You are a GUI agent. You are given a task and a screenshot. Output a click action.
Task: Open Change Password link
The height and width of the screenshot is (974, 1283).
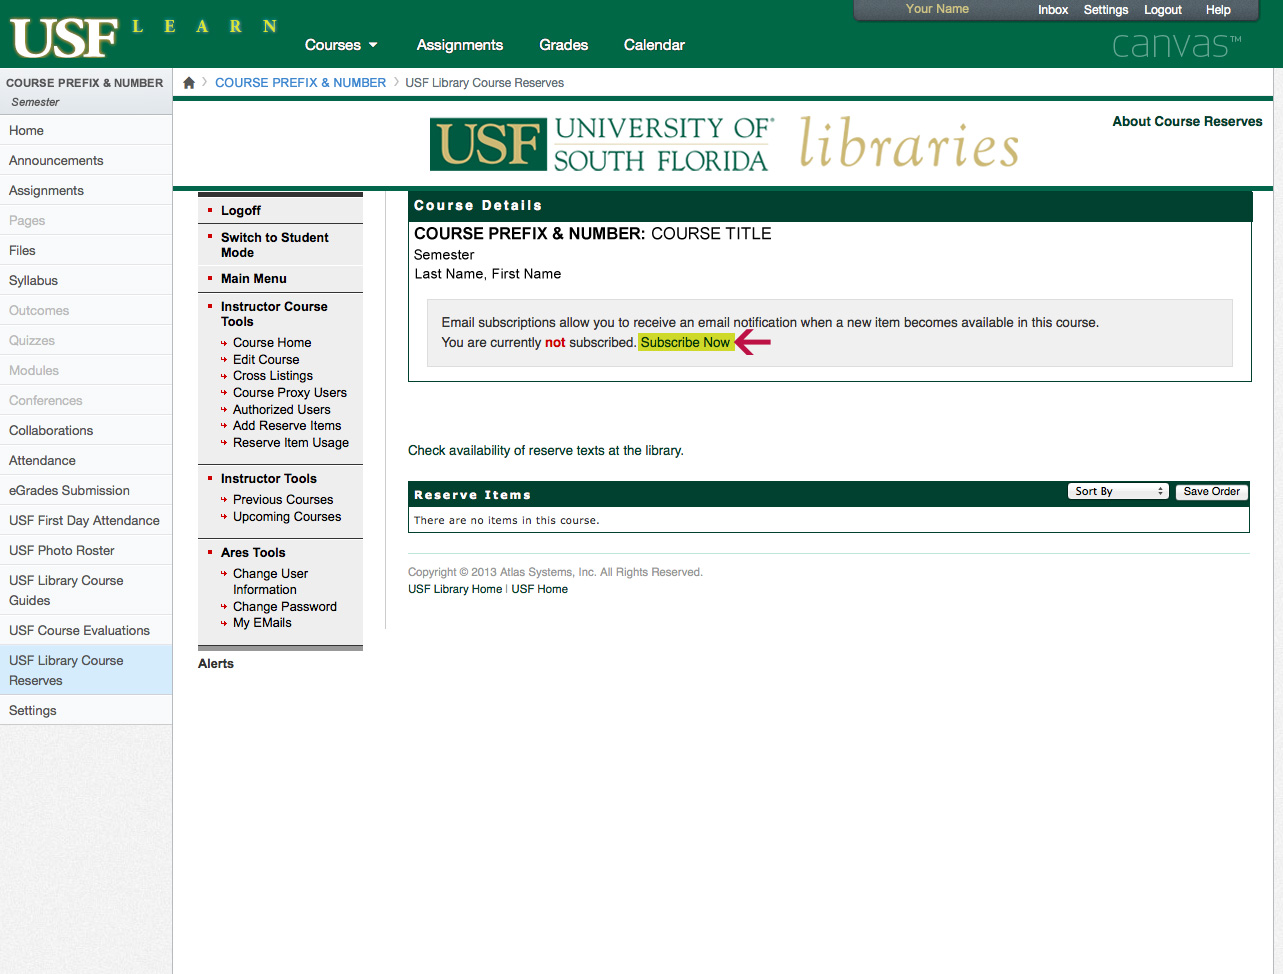[x=285, y=606]
